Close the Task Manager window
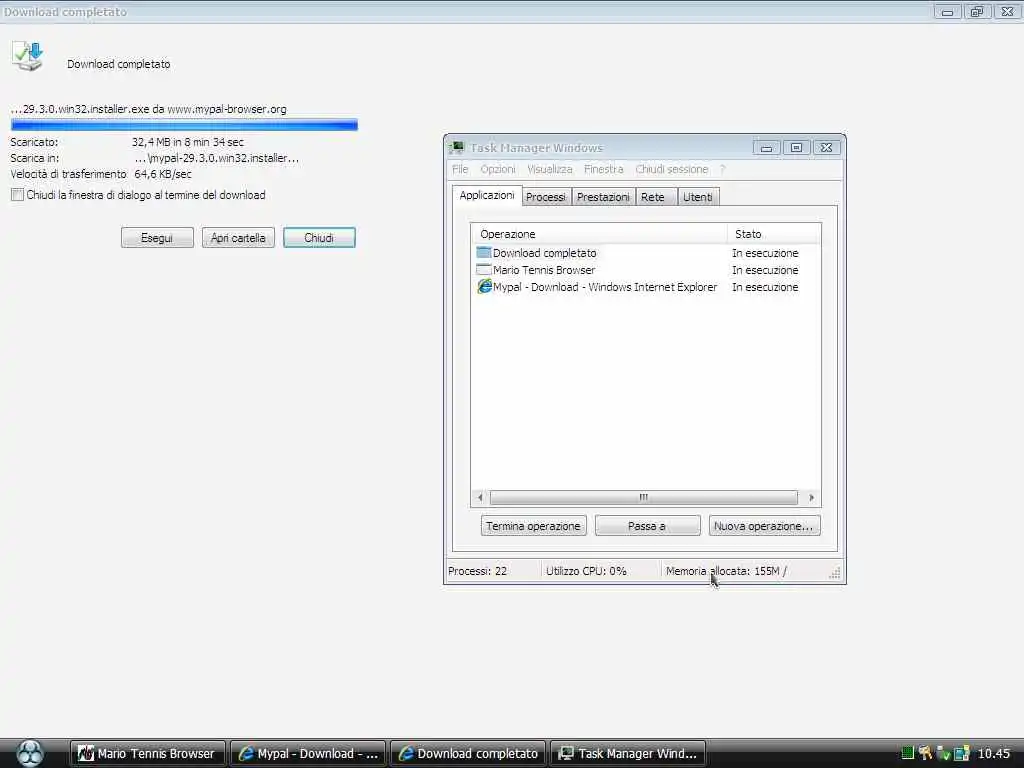 coord(826,148)
